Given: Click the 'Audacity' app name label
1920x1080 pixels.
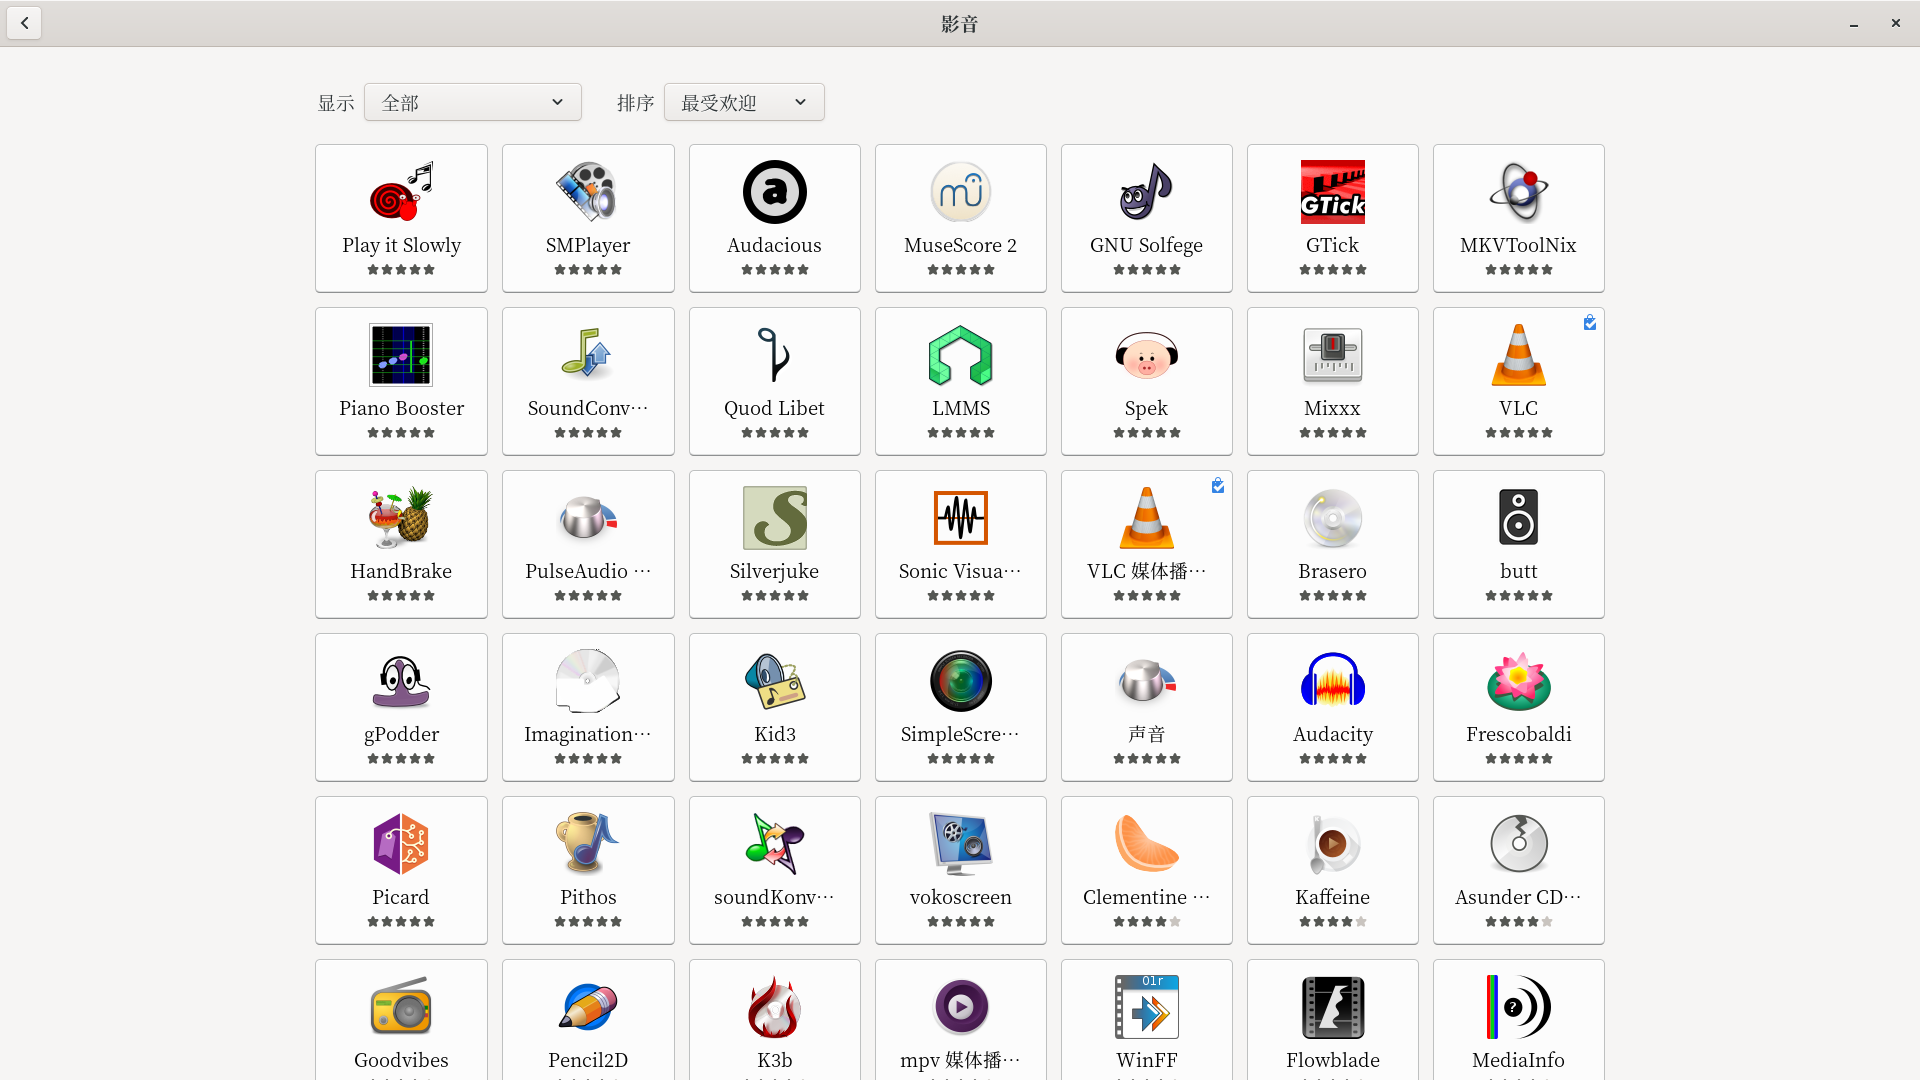Looking at the screenshot, I should 1333,734.
